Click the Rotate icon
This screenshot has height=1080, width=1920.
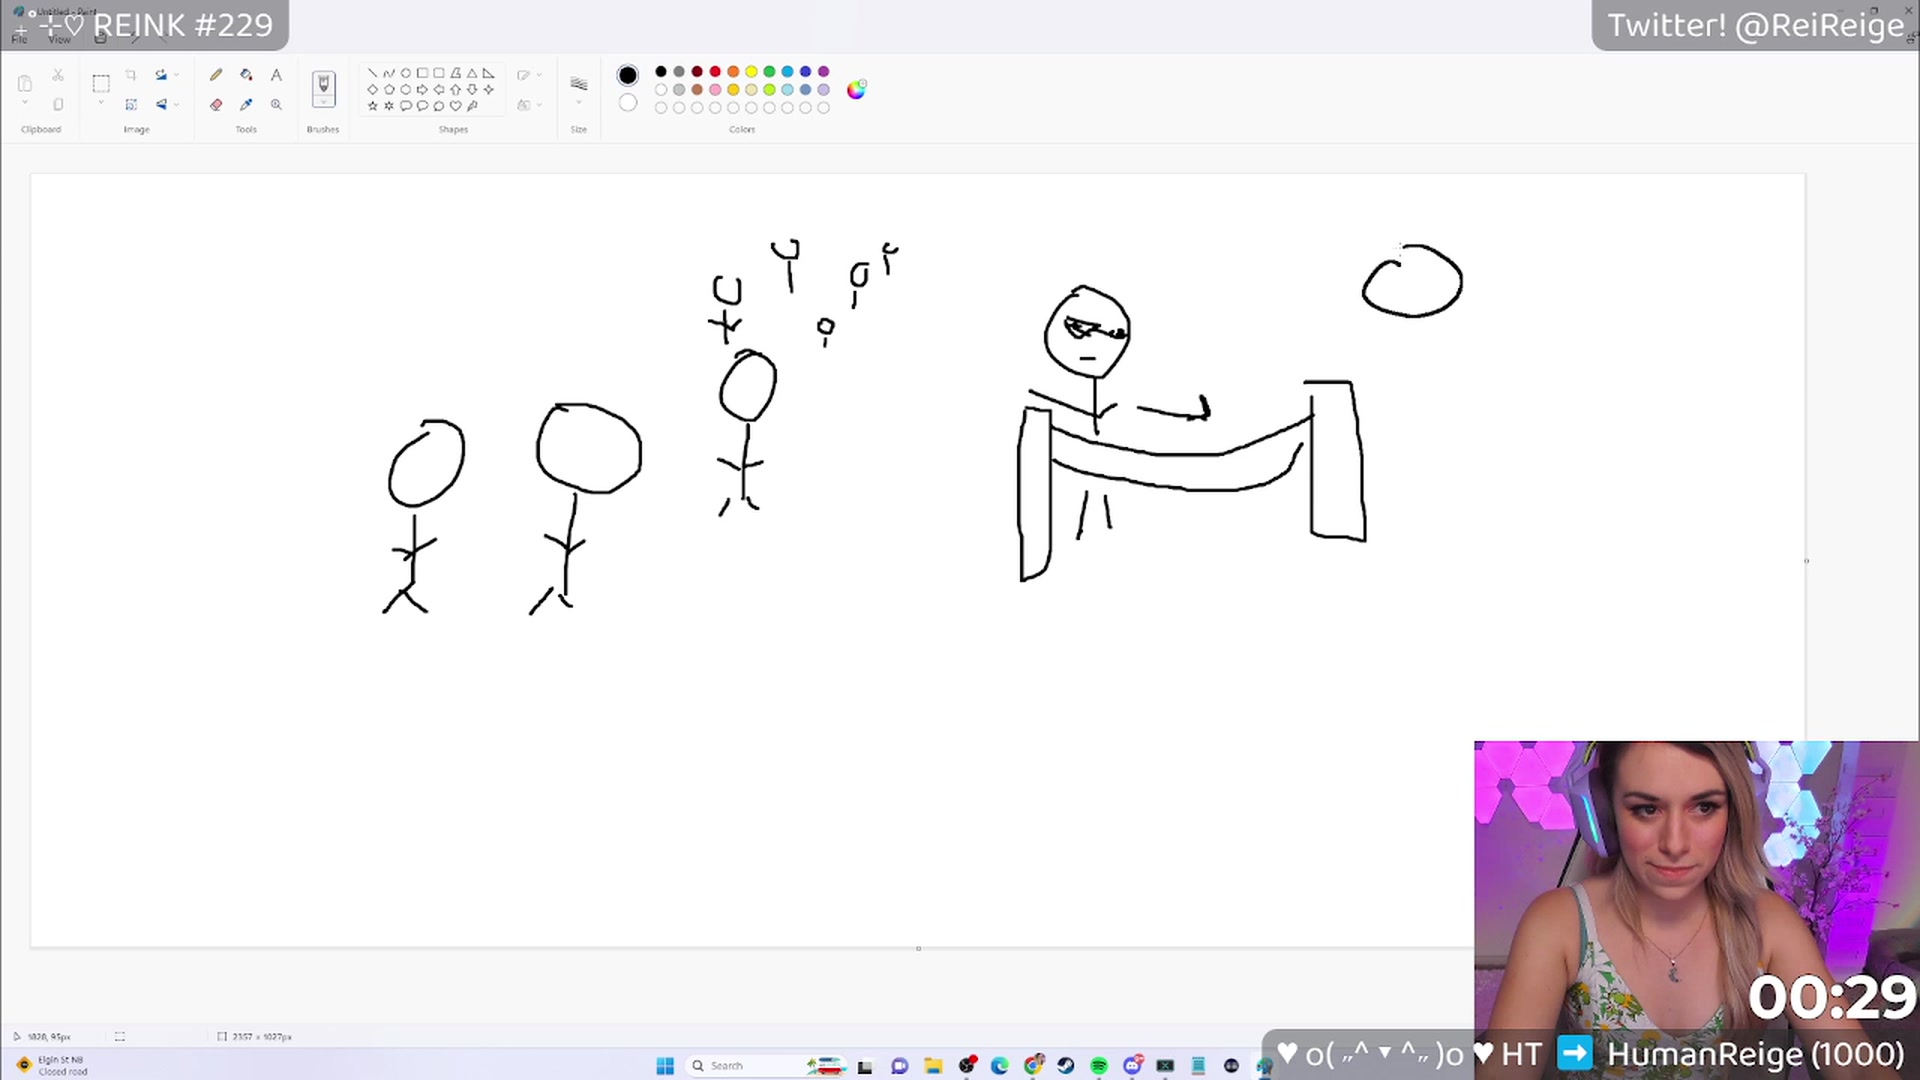click(161, 75)
